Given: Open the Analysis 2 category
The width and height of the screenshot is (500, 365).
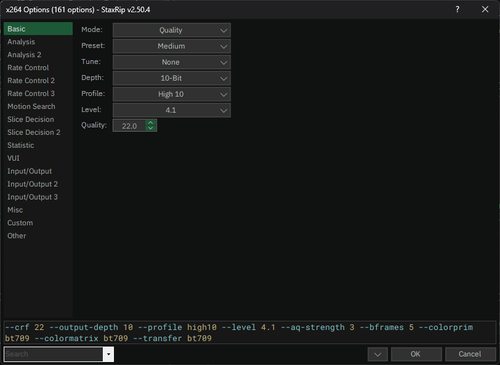Looking at the screenshot, I should coord(38,55).
